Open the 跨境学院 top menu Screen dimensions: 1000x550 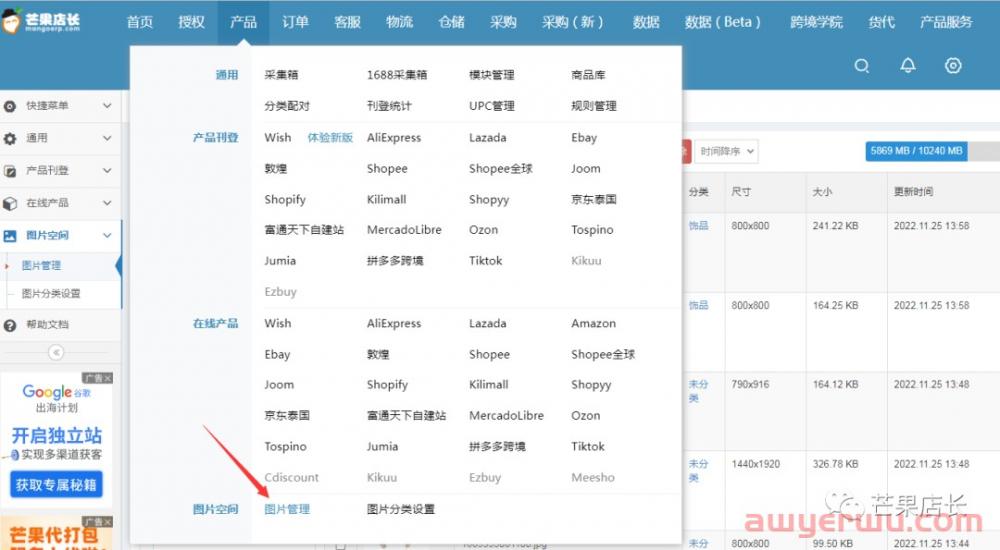coord(816,22)
